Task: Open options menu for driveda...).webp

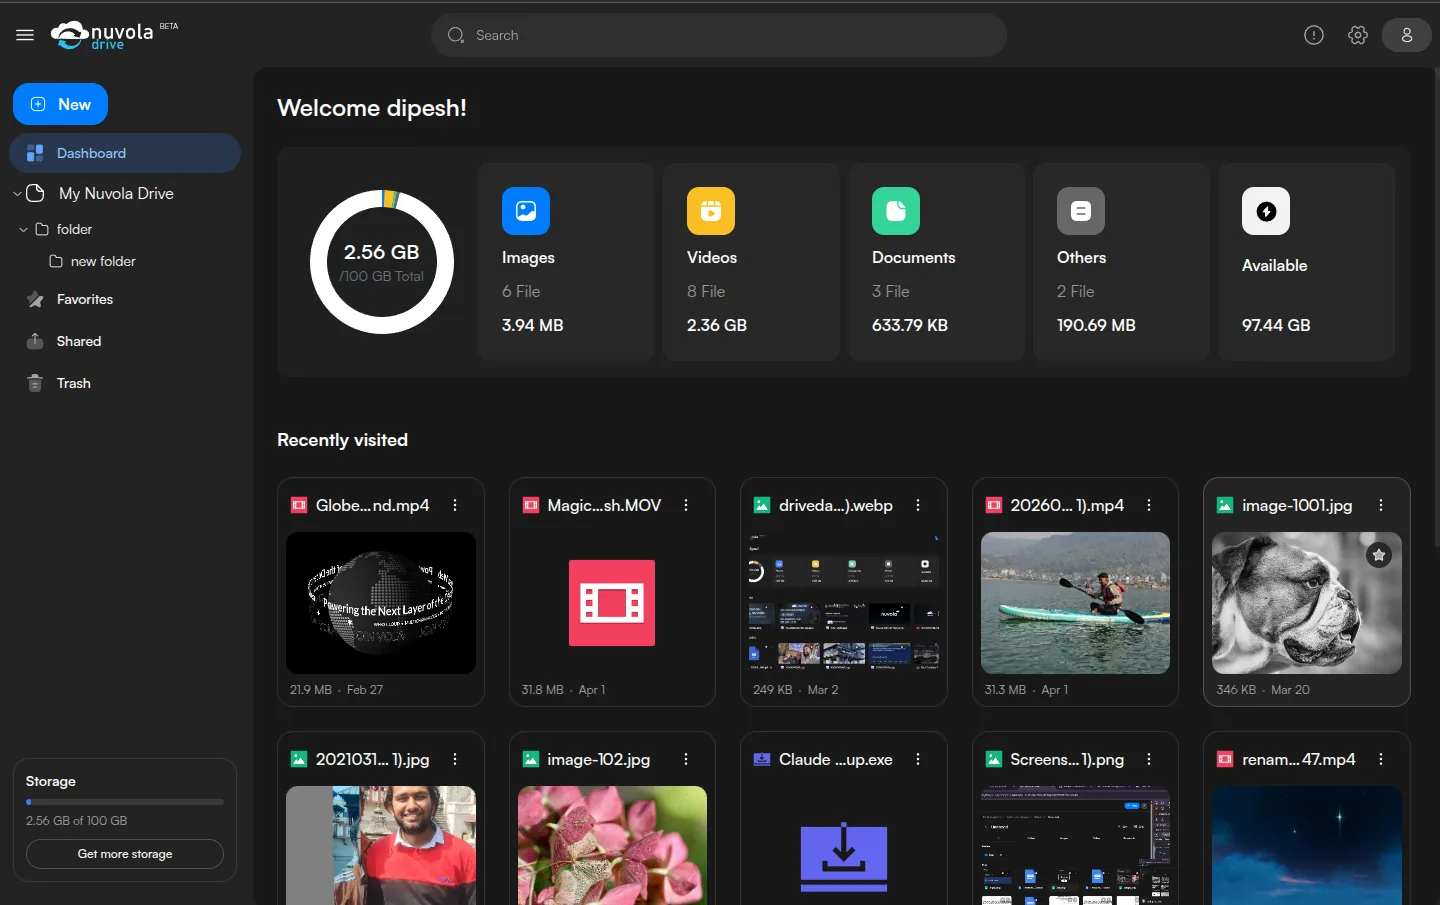Action: [918, 506]
